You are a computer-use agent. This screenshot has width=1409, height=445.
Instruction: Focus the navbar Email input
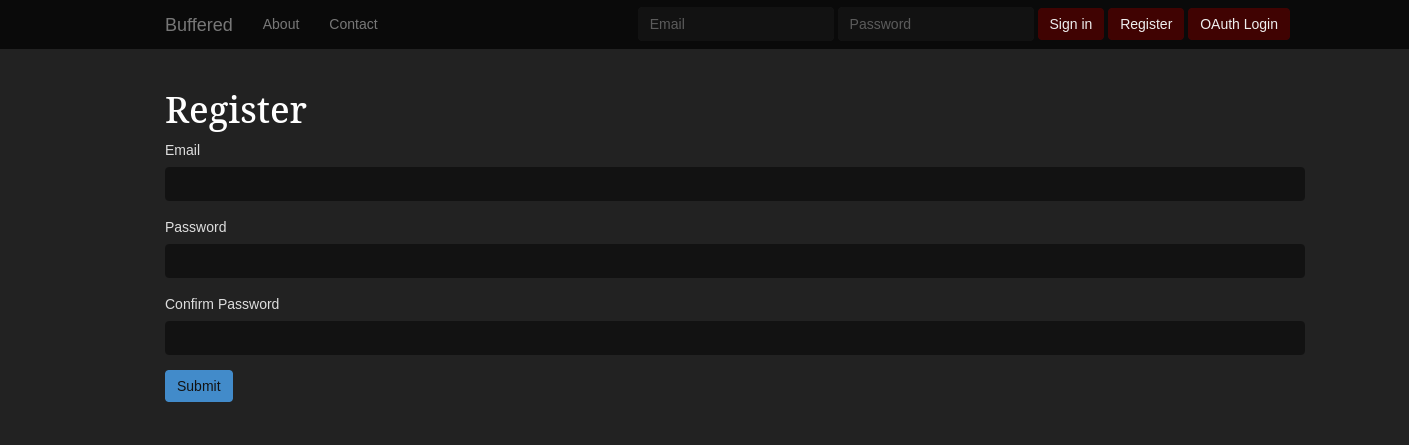735,24
